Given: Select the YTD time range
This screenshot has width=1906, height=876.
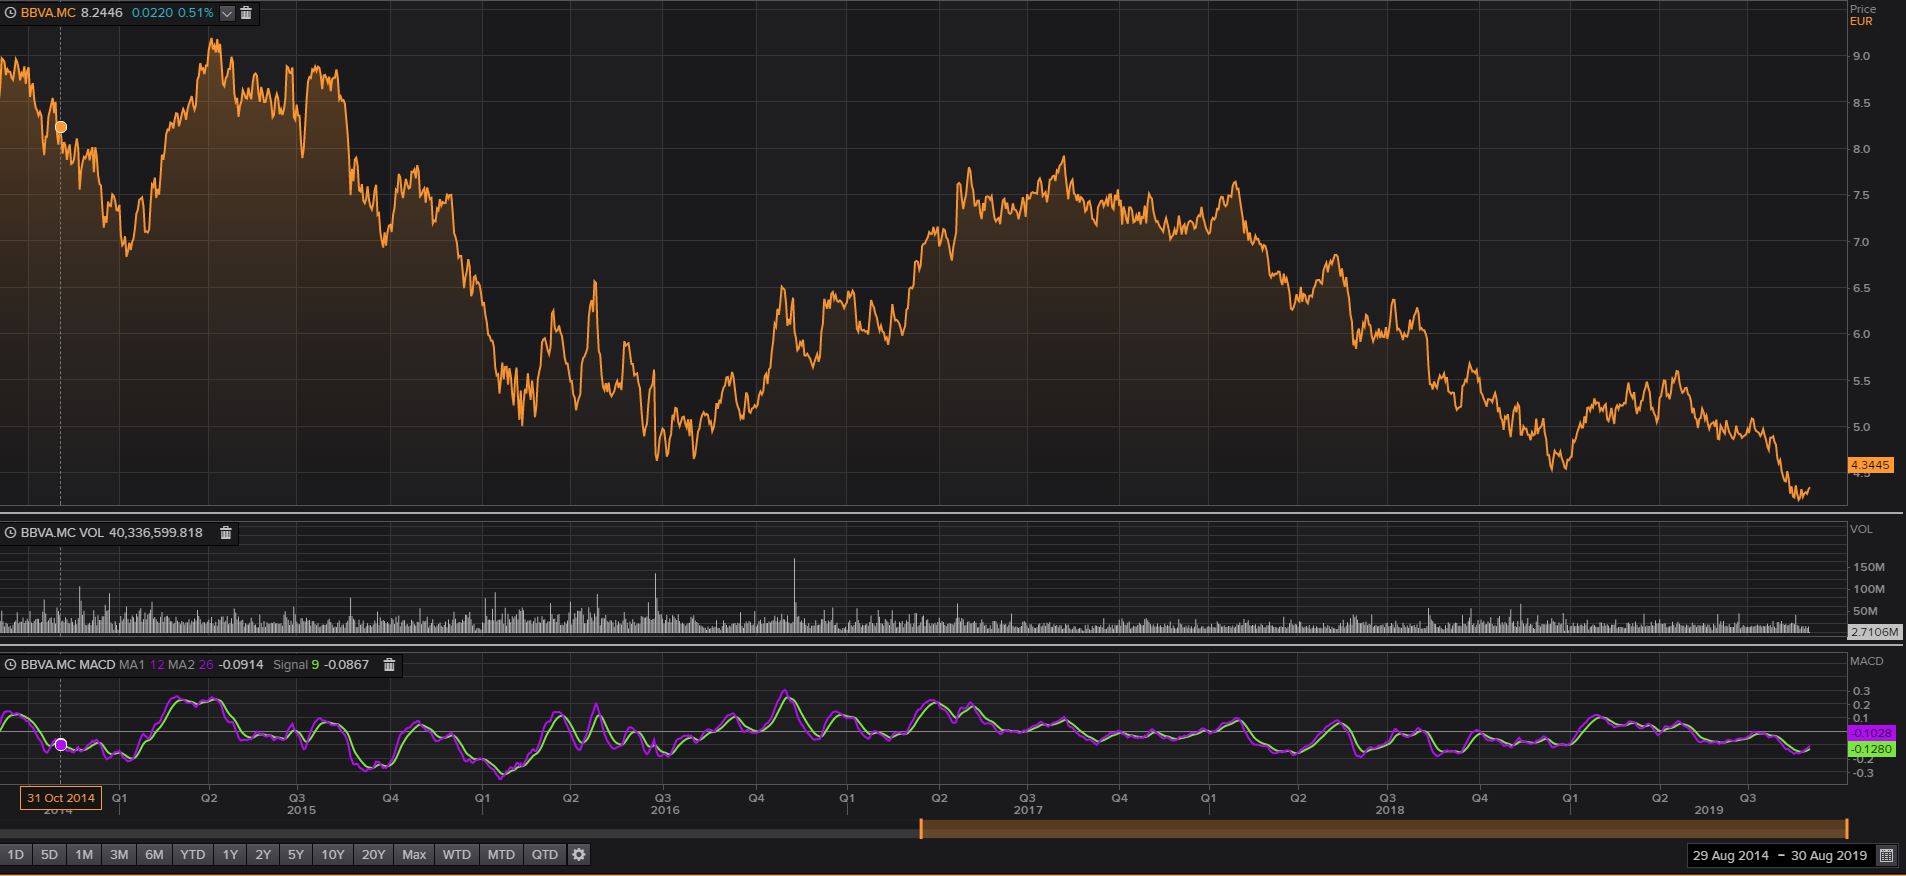Looking at the screenshot, I should 192,855.
